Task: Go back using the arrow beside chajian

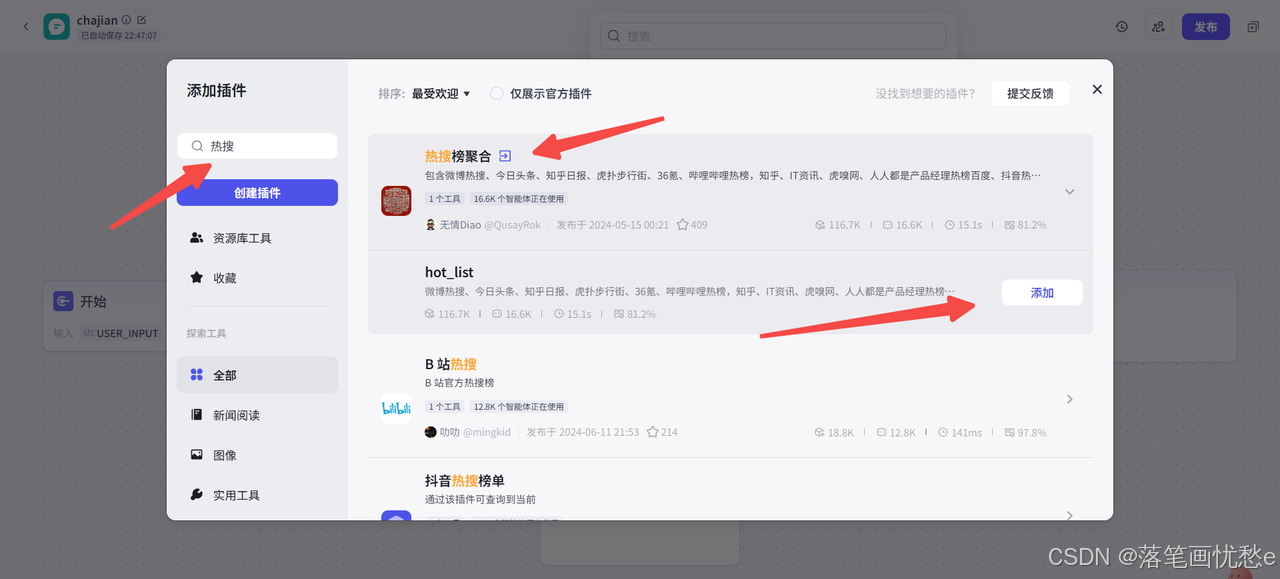Action: [x=26, y=27]
